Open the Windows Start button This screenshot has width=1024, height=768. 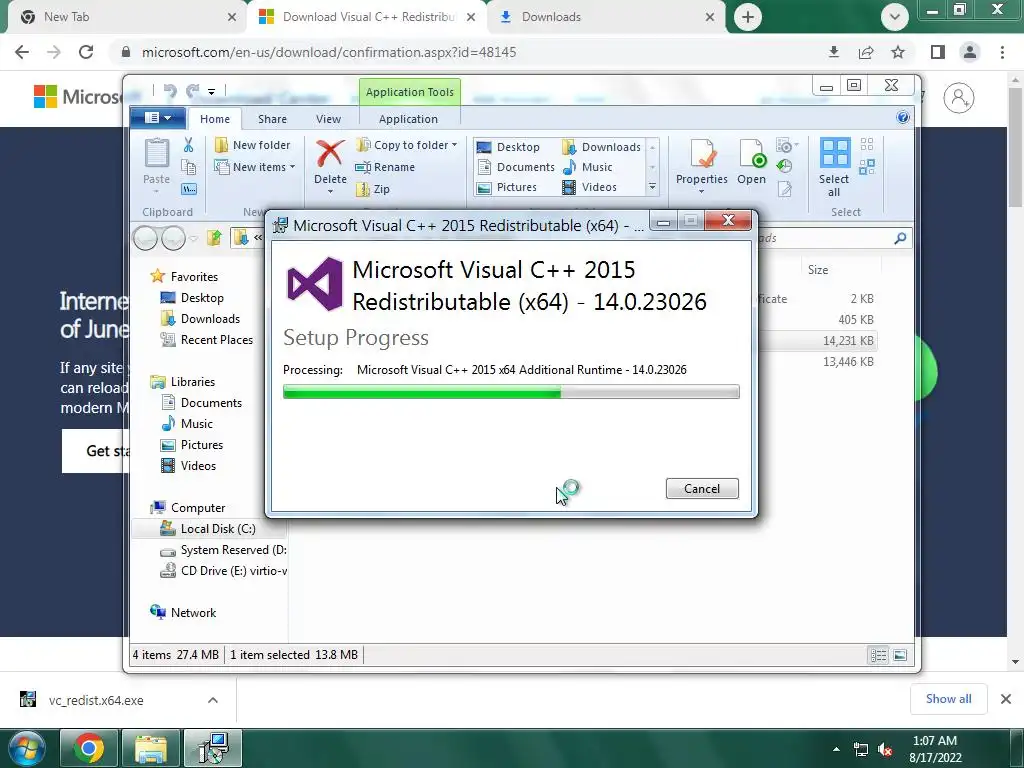27,748
